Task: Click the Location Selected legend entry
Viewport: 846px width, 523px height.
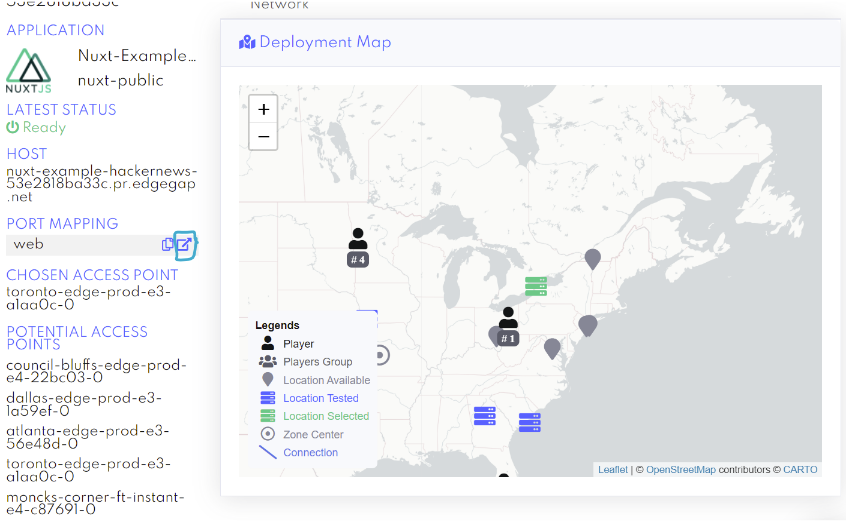Action: 325,416
